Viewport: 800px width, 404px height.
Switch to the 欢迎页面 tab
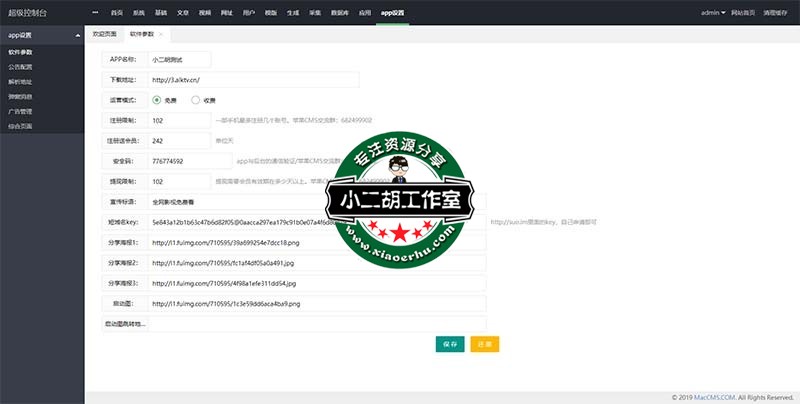pyautogui.click(x=103, y=34)
